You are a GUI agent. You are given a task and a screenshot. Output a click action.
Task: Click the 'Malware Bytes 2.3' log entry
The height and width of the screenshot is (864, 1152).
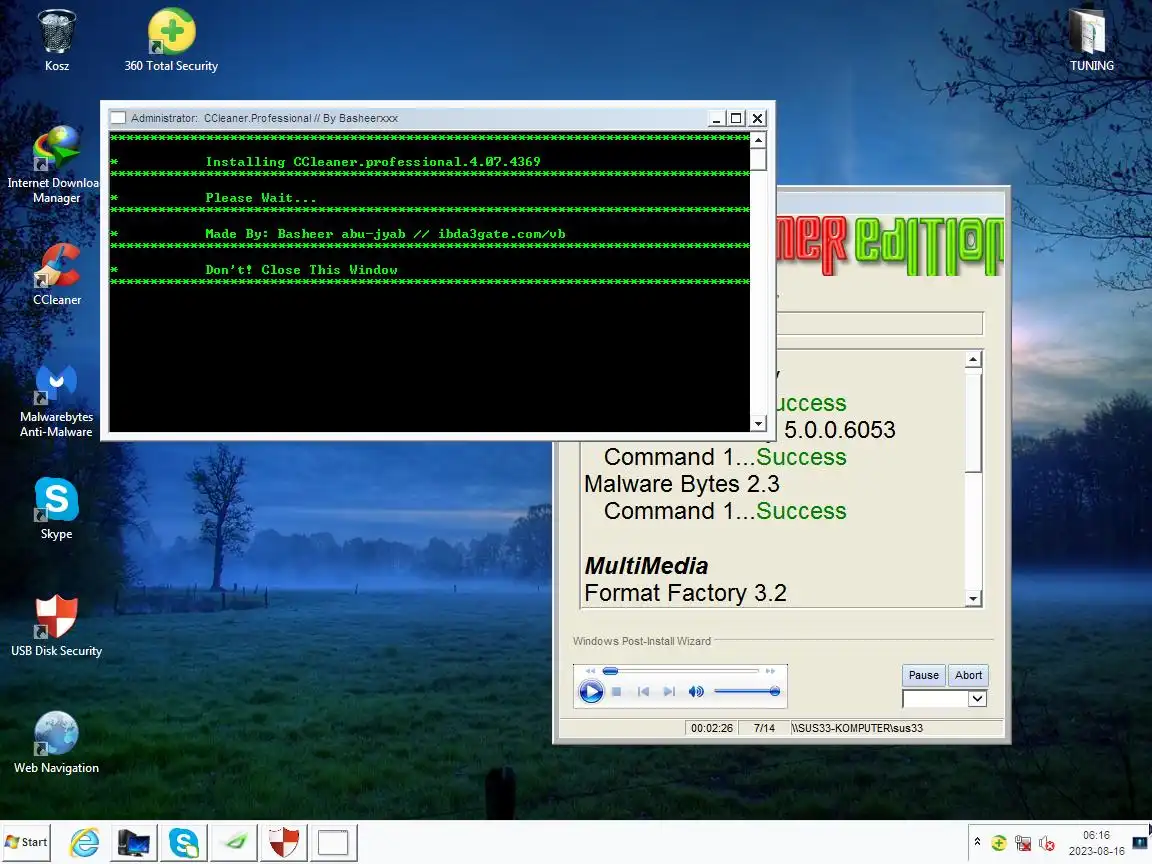tap(682, 484)
